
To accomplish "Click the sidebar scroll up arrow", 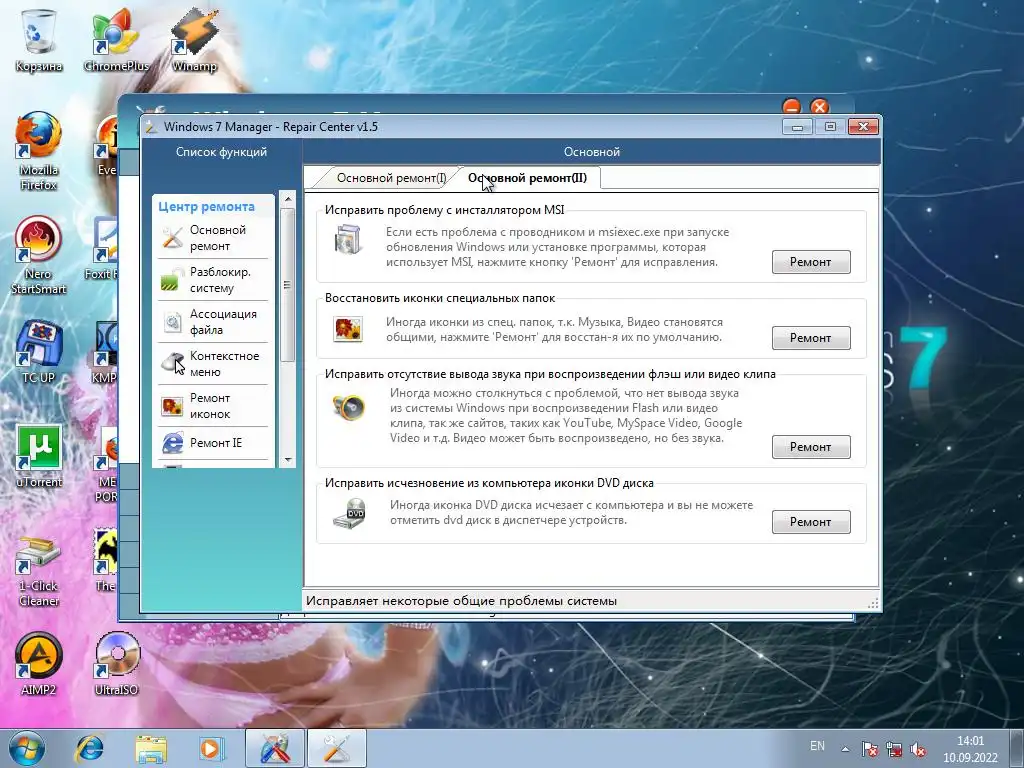I will pyautogui.click(x=287, y=199).
